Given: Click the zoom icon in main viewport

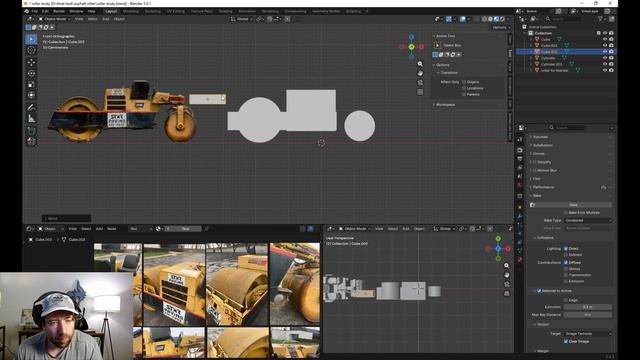Looking at the screenshot, I should click(x=420, y=64).
